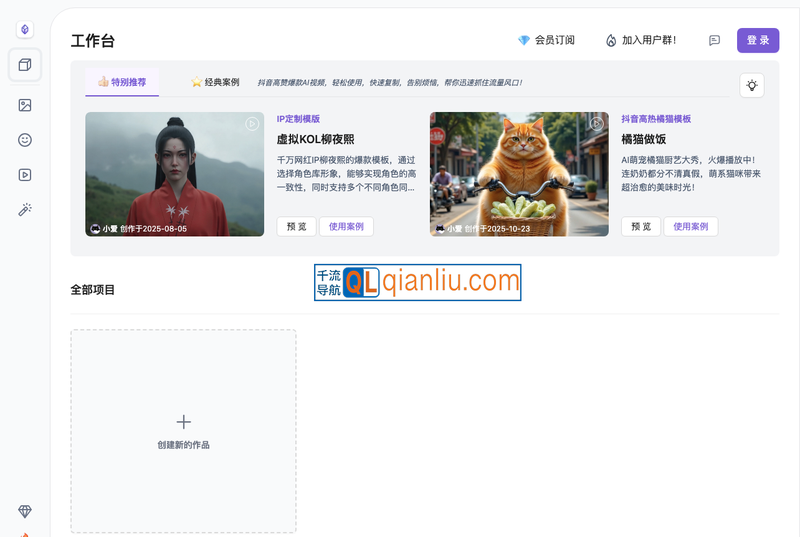Click the diamond icon at sidebar bottom

25,511
